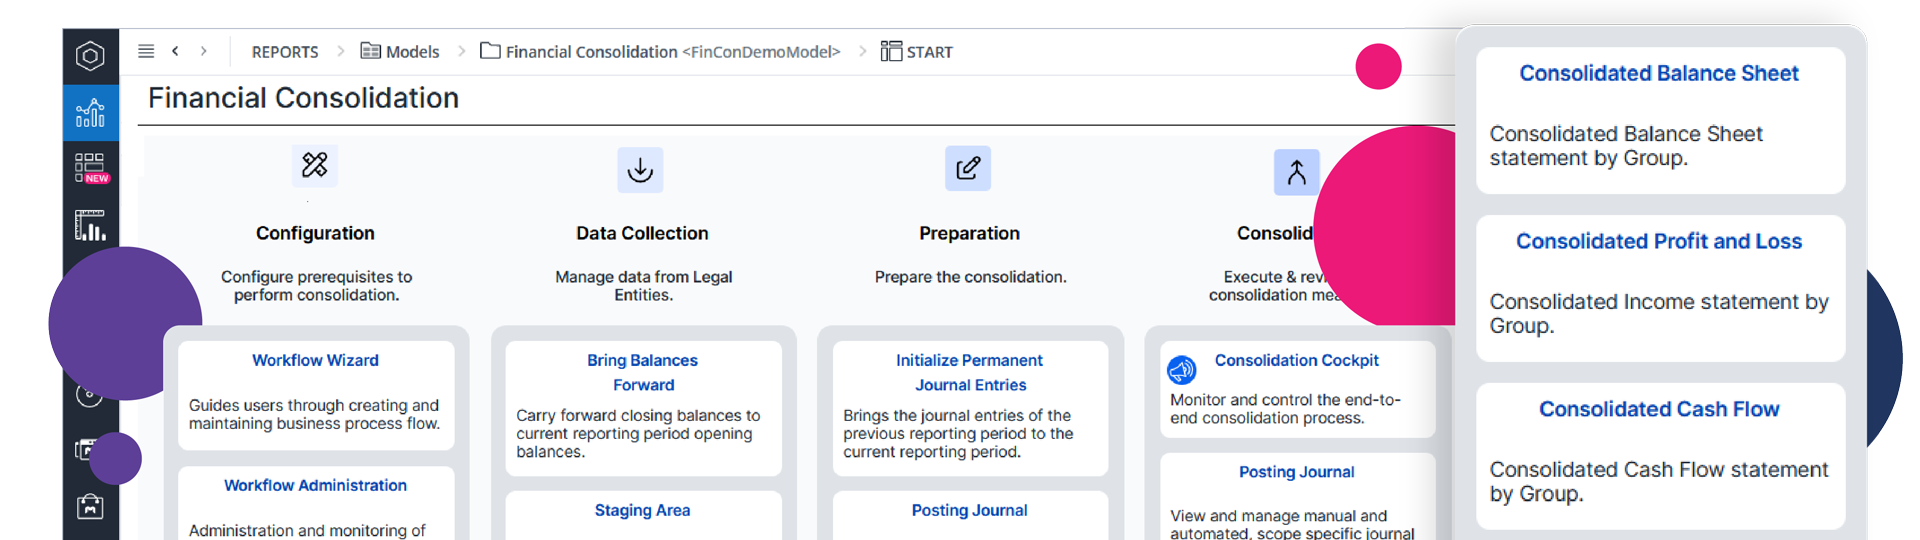Click the Consolidation merge arrow icon
The width and height of the screenshot is (1920, 540).
pos(1296,172)
